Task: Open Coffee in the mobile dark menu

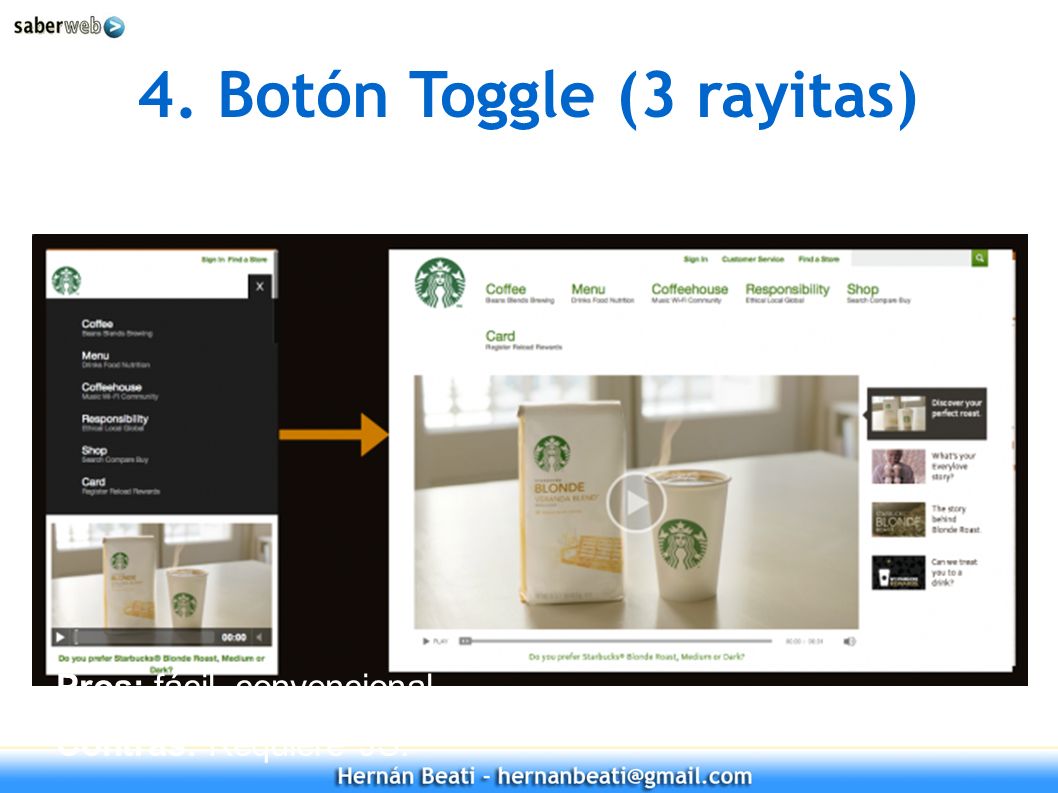Action: 117,327
